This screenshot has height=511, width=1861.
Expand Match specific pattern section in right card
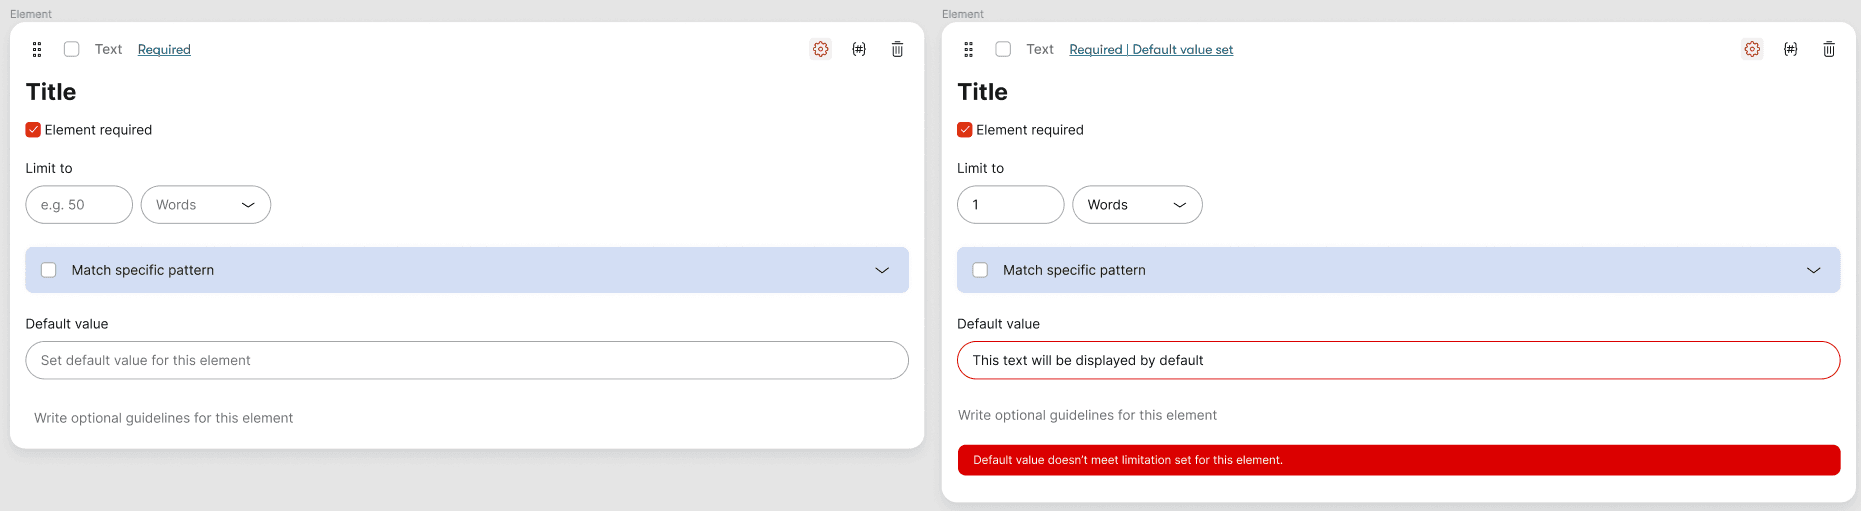coord(1813,270)
